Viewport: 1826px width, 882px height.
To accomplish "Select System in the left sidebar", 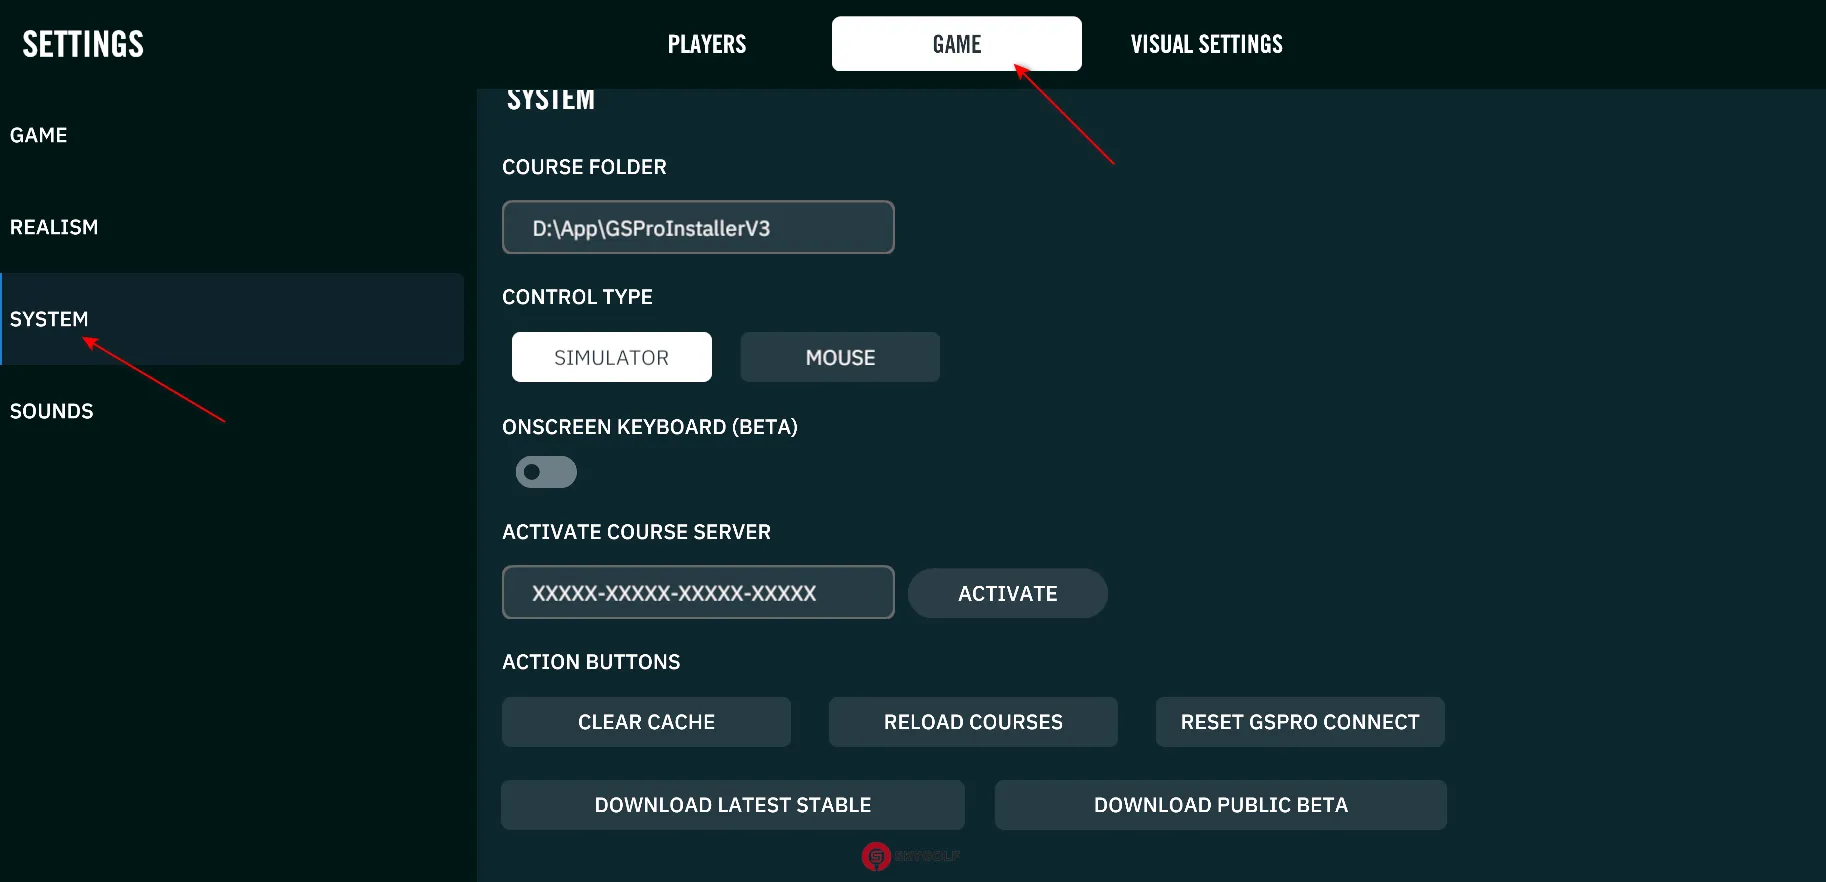I will [x=49, y=319].
